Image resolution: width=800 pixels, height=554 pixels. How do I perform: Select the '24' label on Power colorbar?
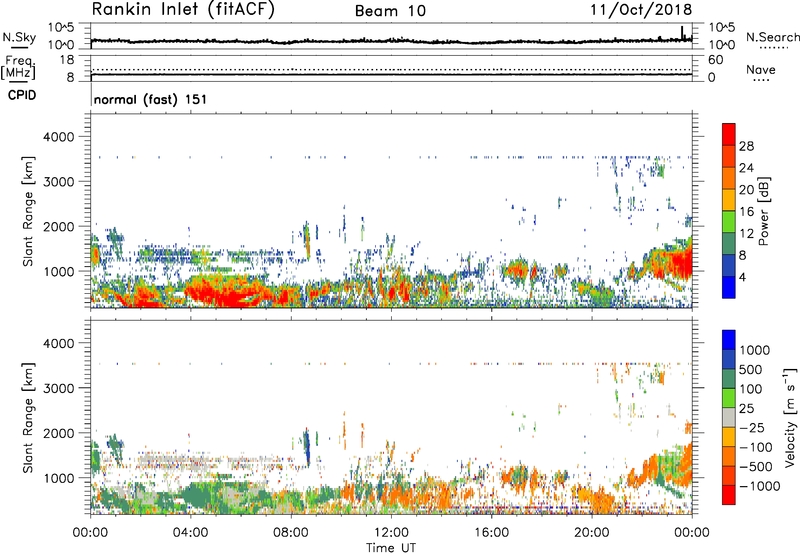point(746,168)
